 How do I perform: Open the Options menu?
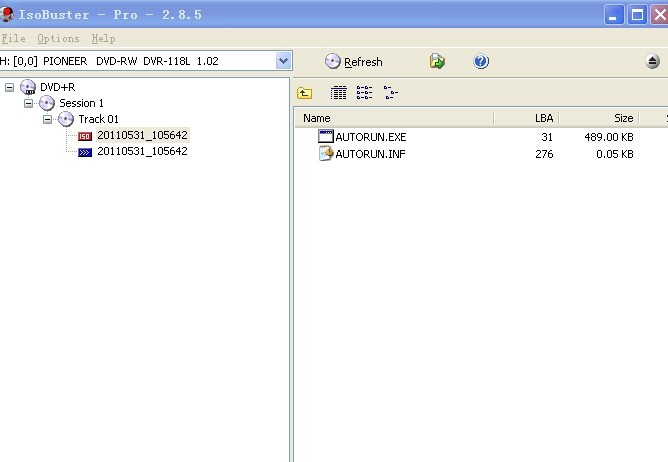[x=58, y=38]
